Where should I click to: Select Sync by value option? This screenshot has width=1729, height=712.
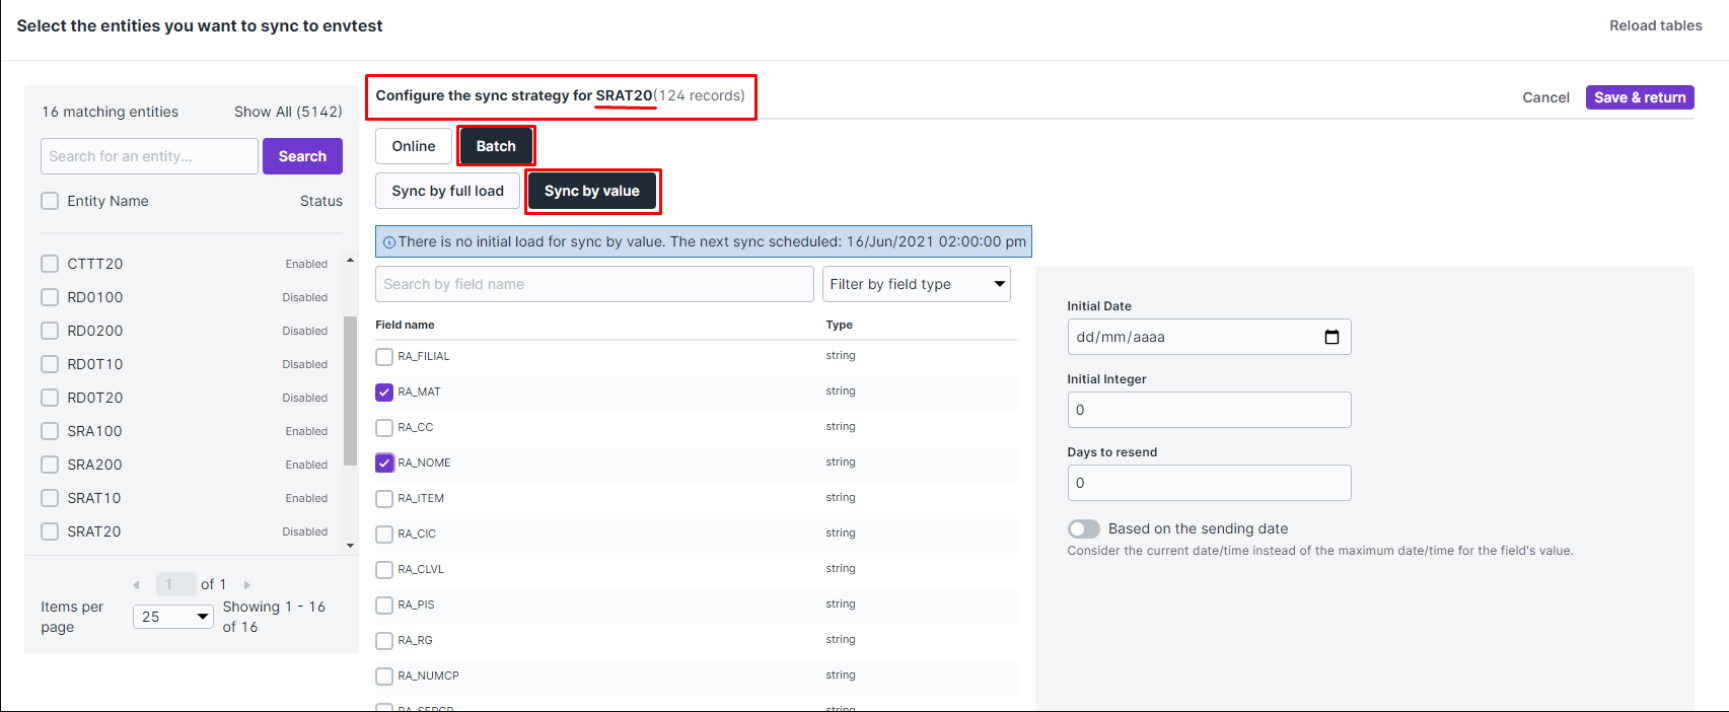pos(592,191)
